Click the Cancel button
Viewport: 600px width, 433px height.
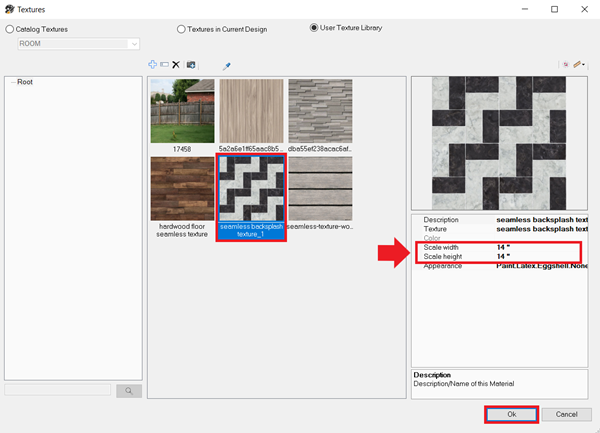[x=567, y=414]
